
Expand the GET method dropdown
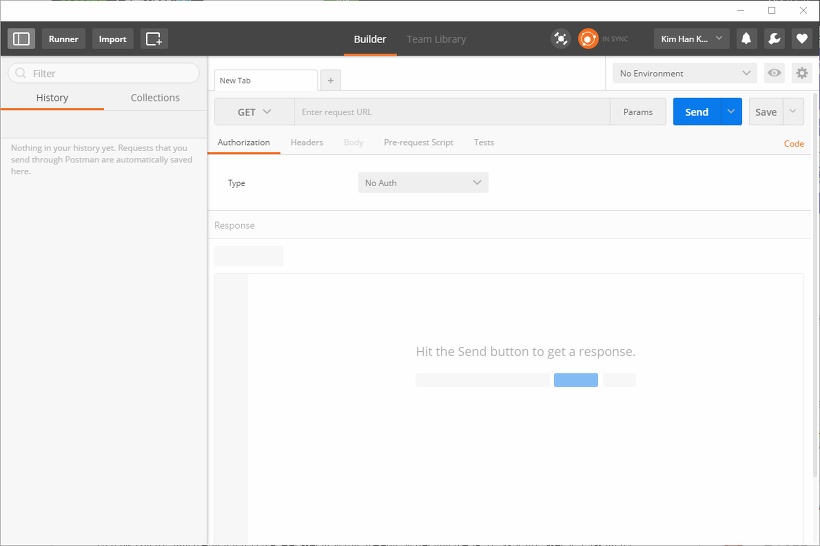[x=254, y=112]
